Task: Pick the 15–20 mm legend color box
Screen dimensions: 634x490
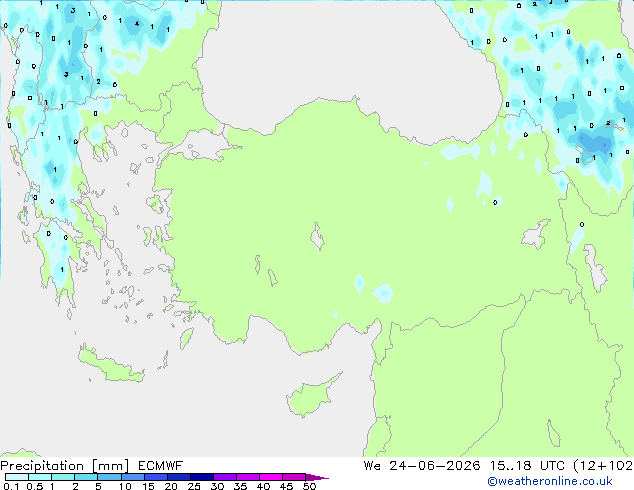Action: pos(155,477)
